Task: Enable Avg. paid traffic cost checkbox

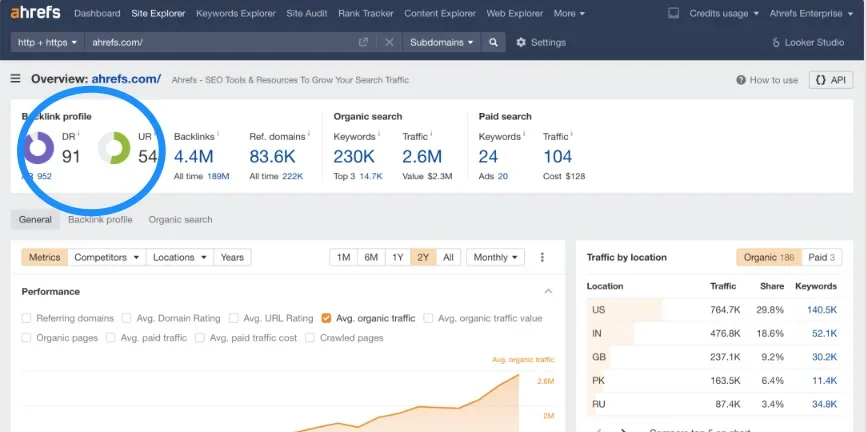Action: pos(200,338)
